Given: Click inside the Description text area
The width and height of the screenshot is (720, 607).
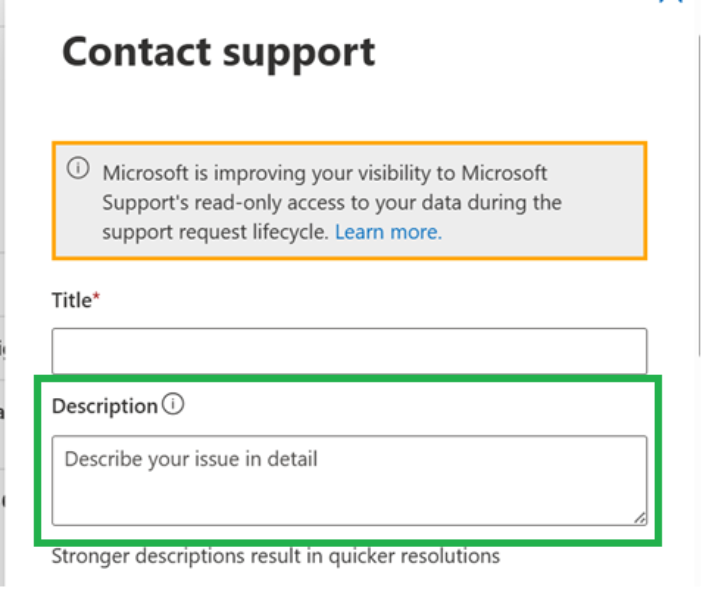Looking at the screenshot, I should click(x=349, y=480).
